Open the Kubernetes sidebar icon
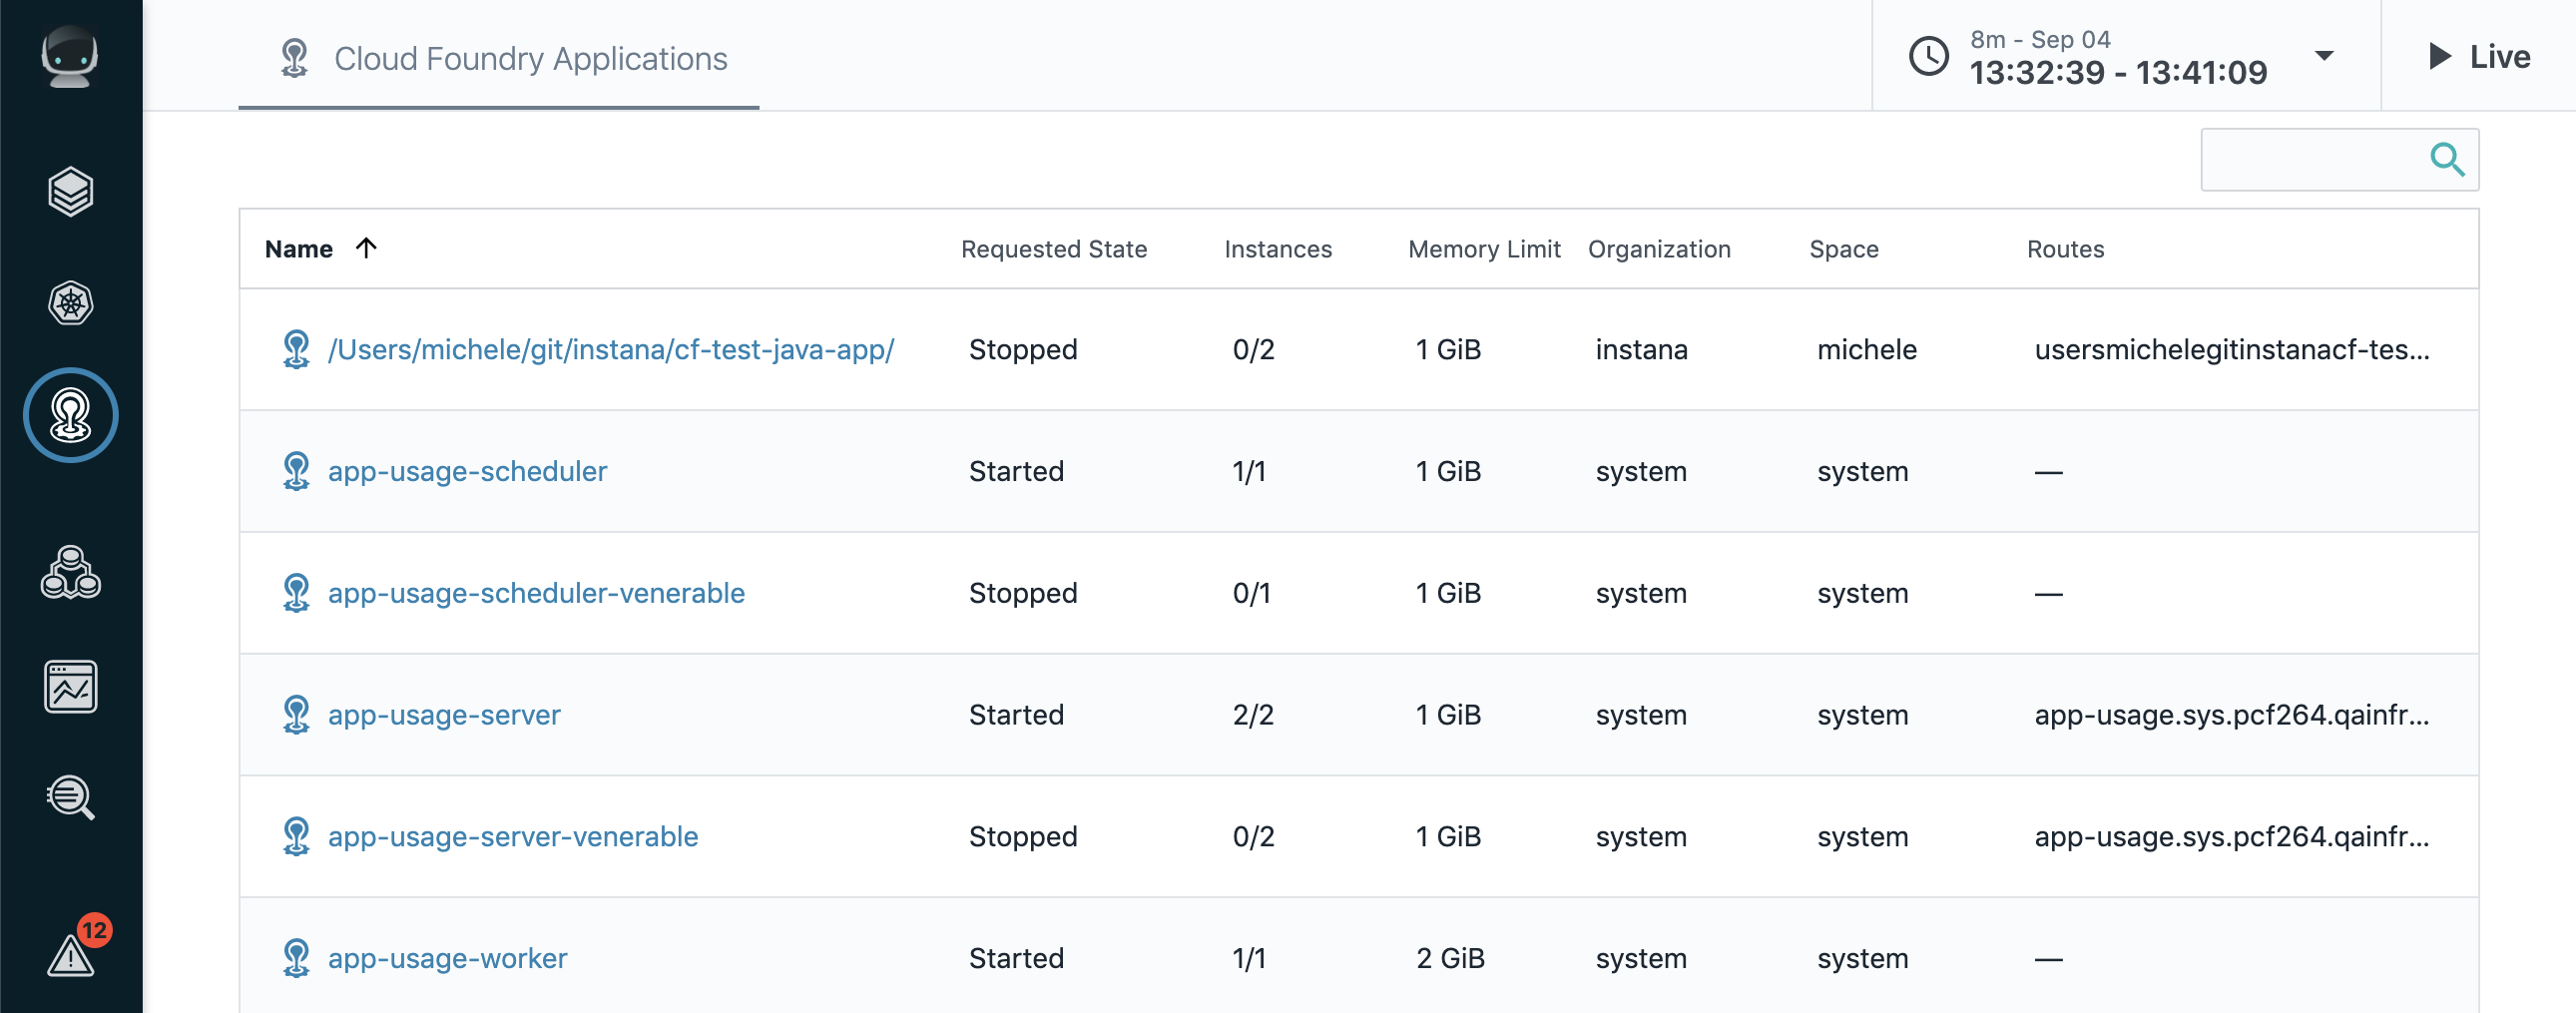2576x1013 pixels. [x=70, y=304]
